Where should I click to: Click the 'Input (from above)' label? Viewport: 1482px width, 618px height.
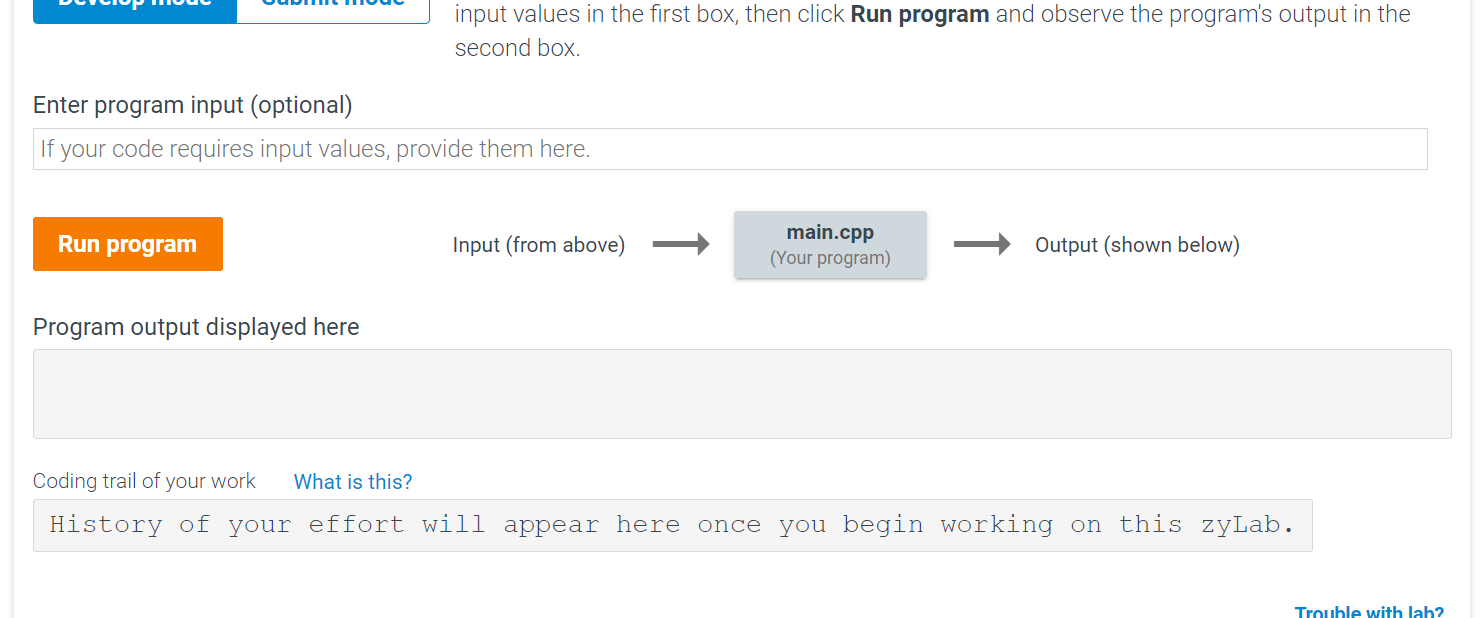[539, 244]
